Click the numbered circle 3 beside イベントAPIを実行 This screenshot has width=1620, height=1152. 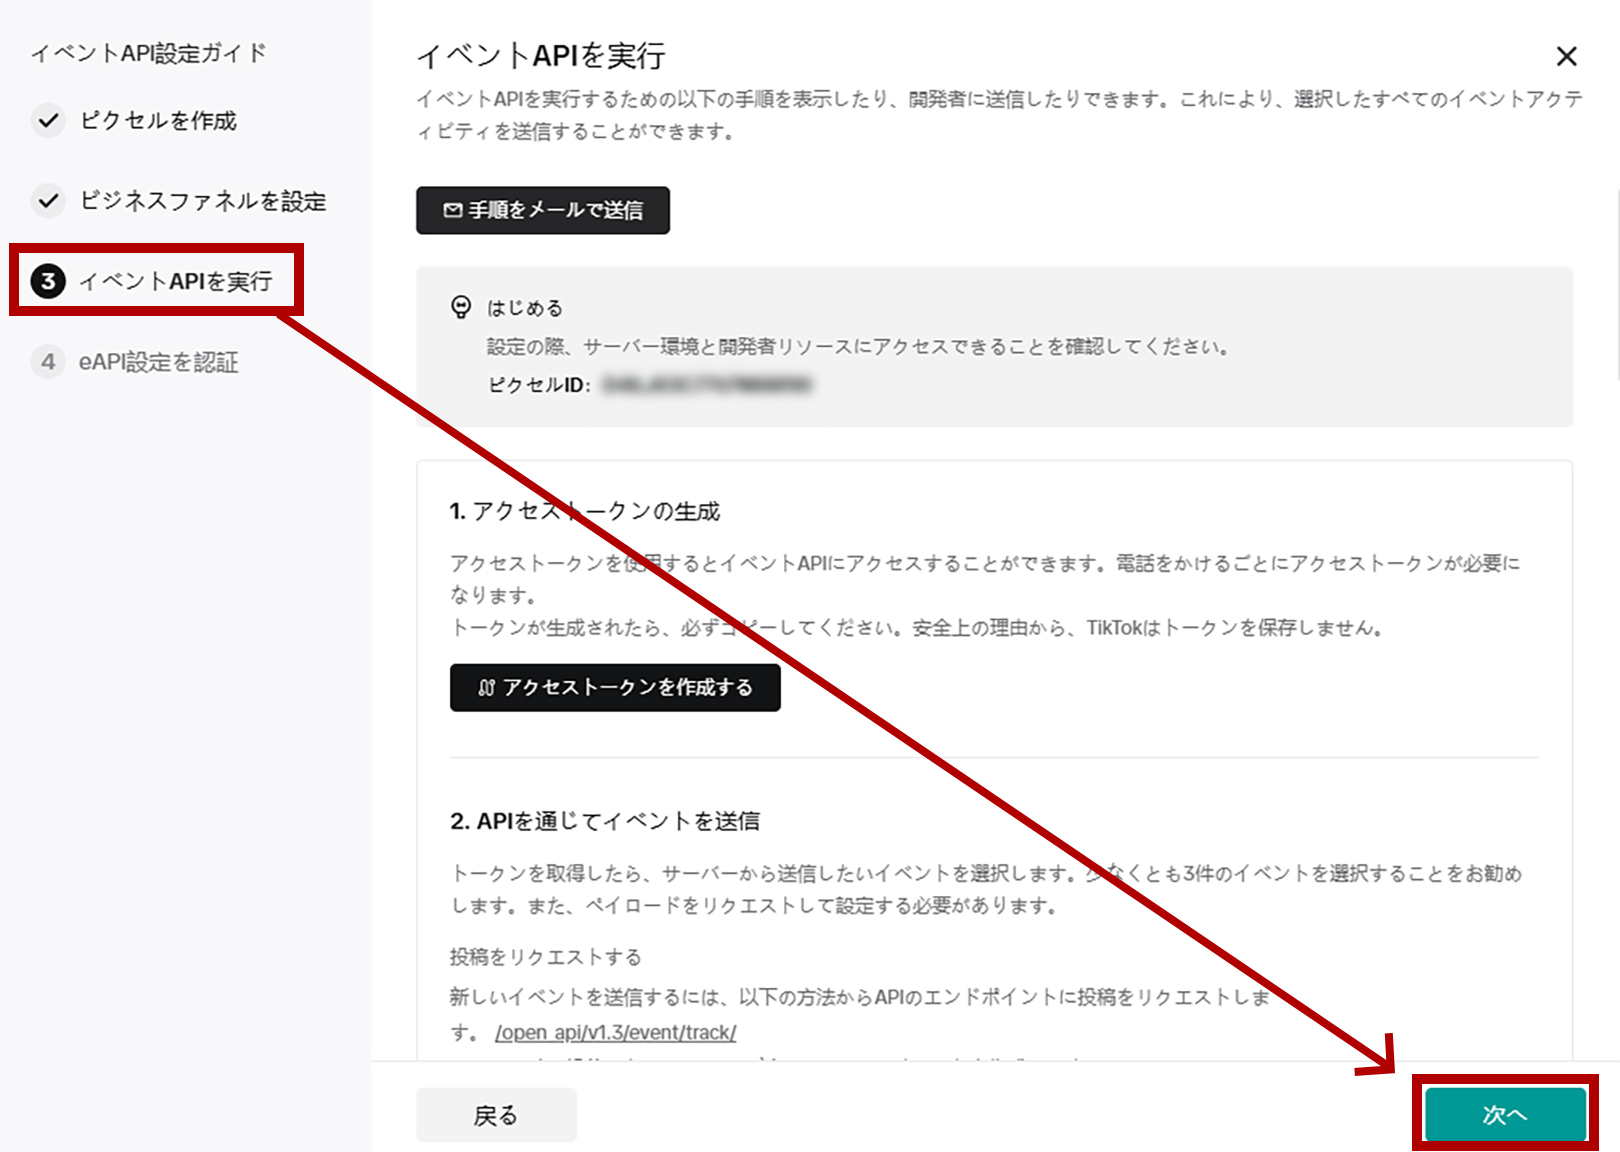click(x=48, y=281)
